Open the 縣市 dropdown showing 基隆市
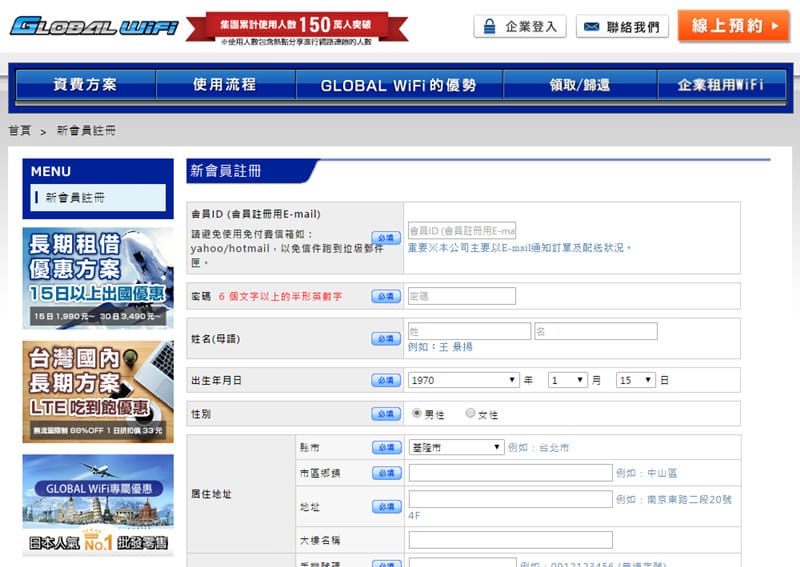This screenshot has height=567, width=800. pyautogui.click(x=457, y=448)
